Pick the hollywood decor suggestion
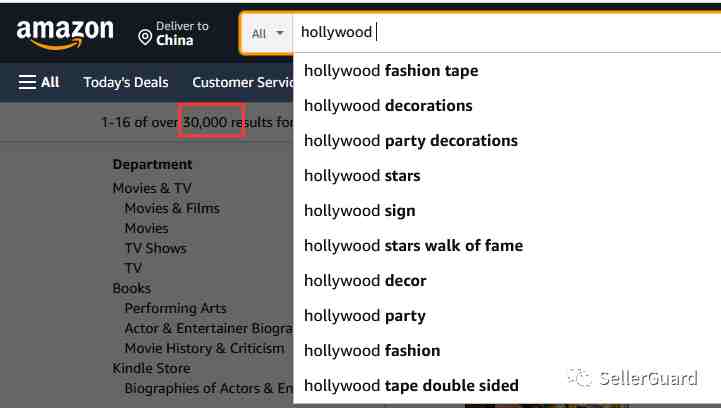Screen dimensions: 721x408 [507, 281]
